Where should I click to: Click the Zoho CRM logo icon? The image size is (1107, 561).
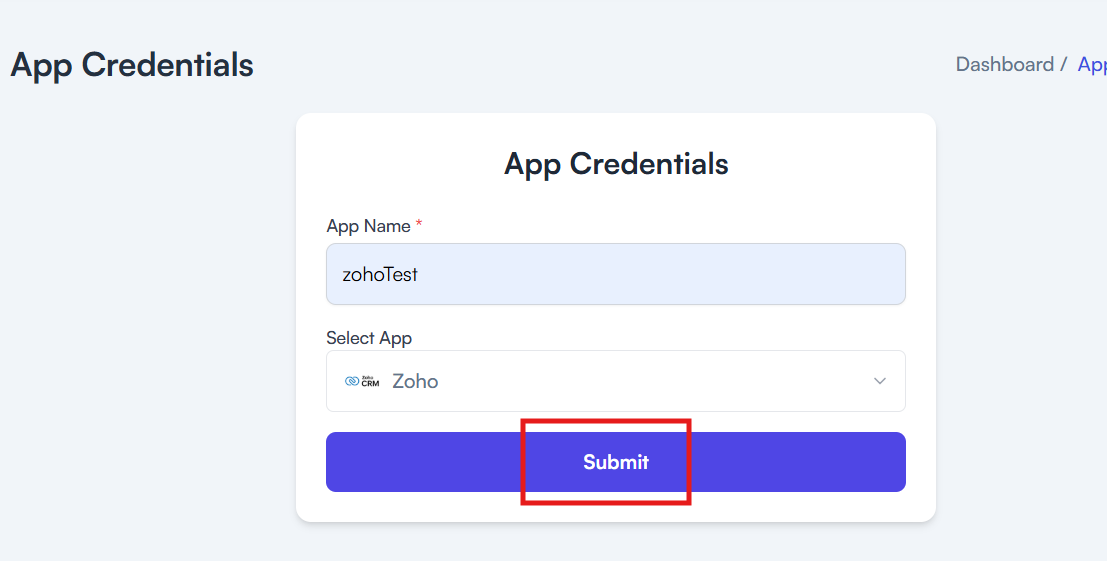[361, 381]
